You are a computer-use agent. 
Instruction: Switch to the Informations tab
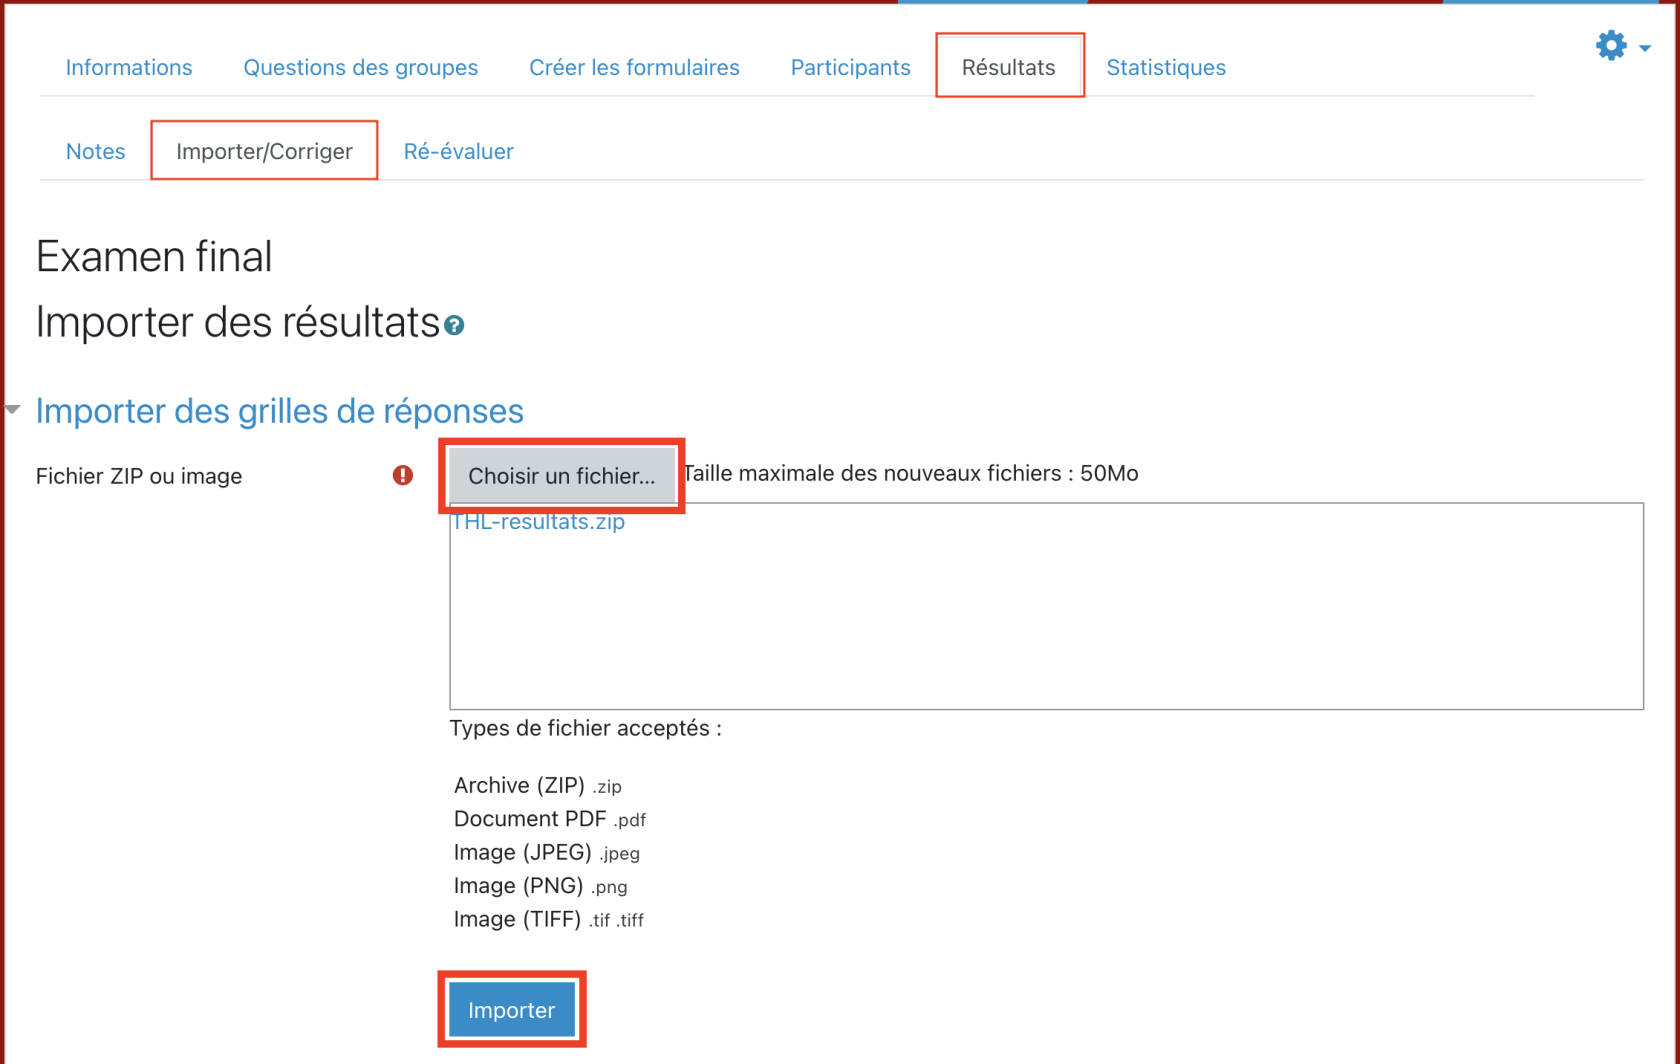point(129,67)
